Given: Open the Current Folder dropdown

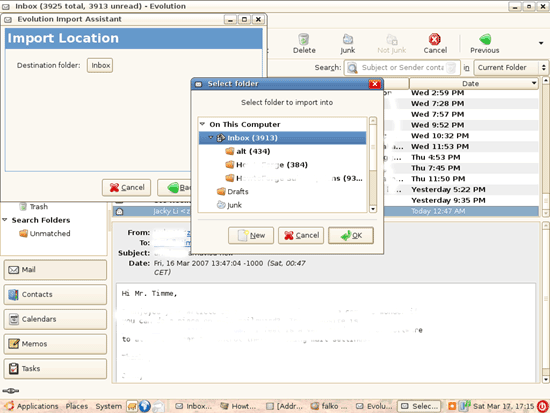Looking at the screenshot, I should tap(511, 67).
